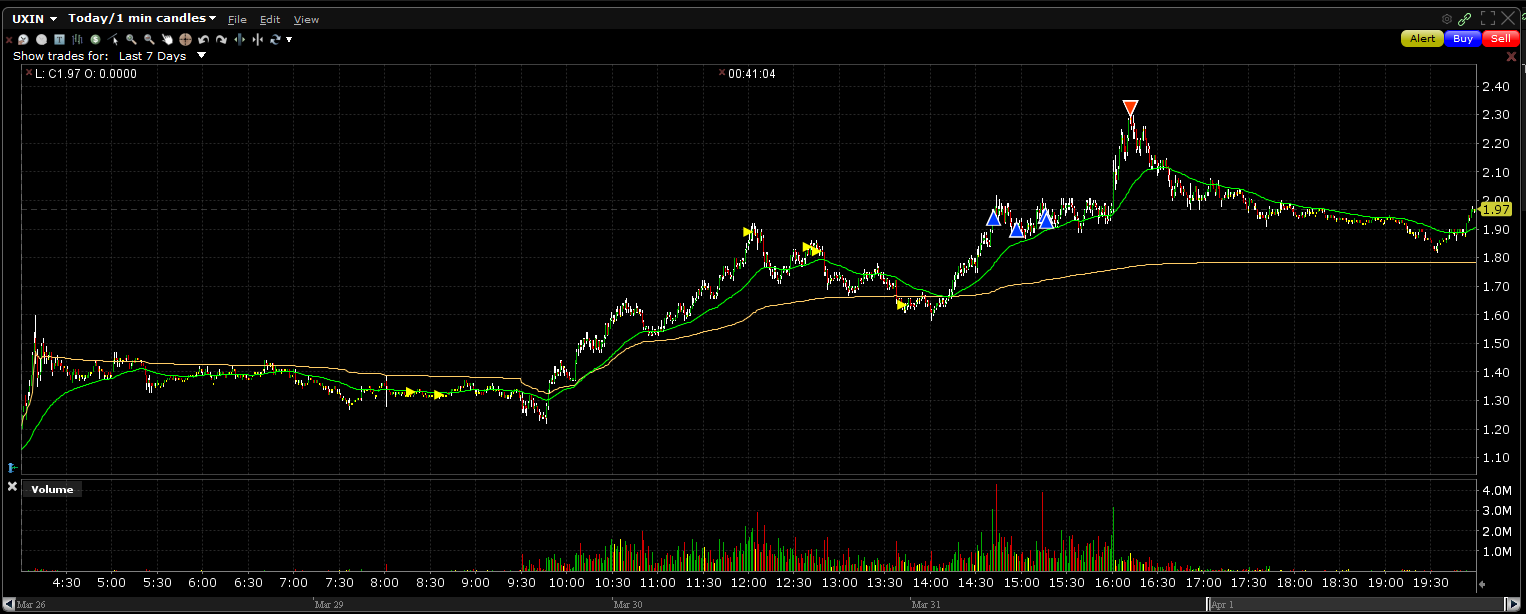Viewport: 1526px width, 614px height.
Task: Click the zoom out magnifier icon
Action: click(149, 39)
